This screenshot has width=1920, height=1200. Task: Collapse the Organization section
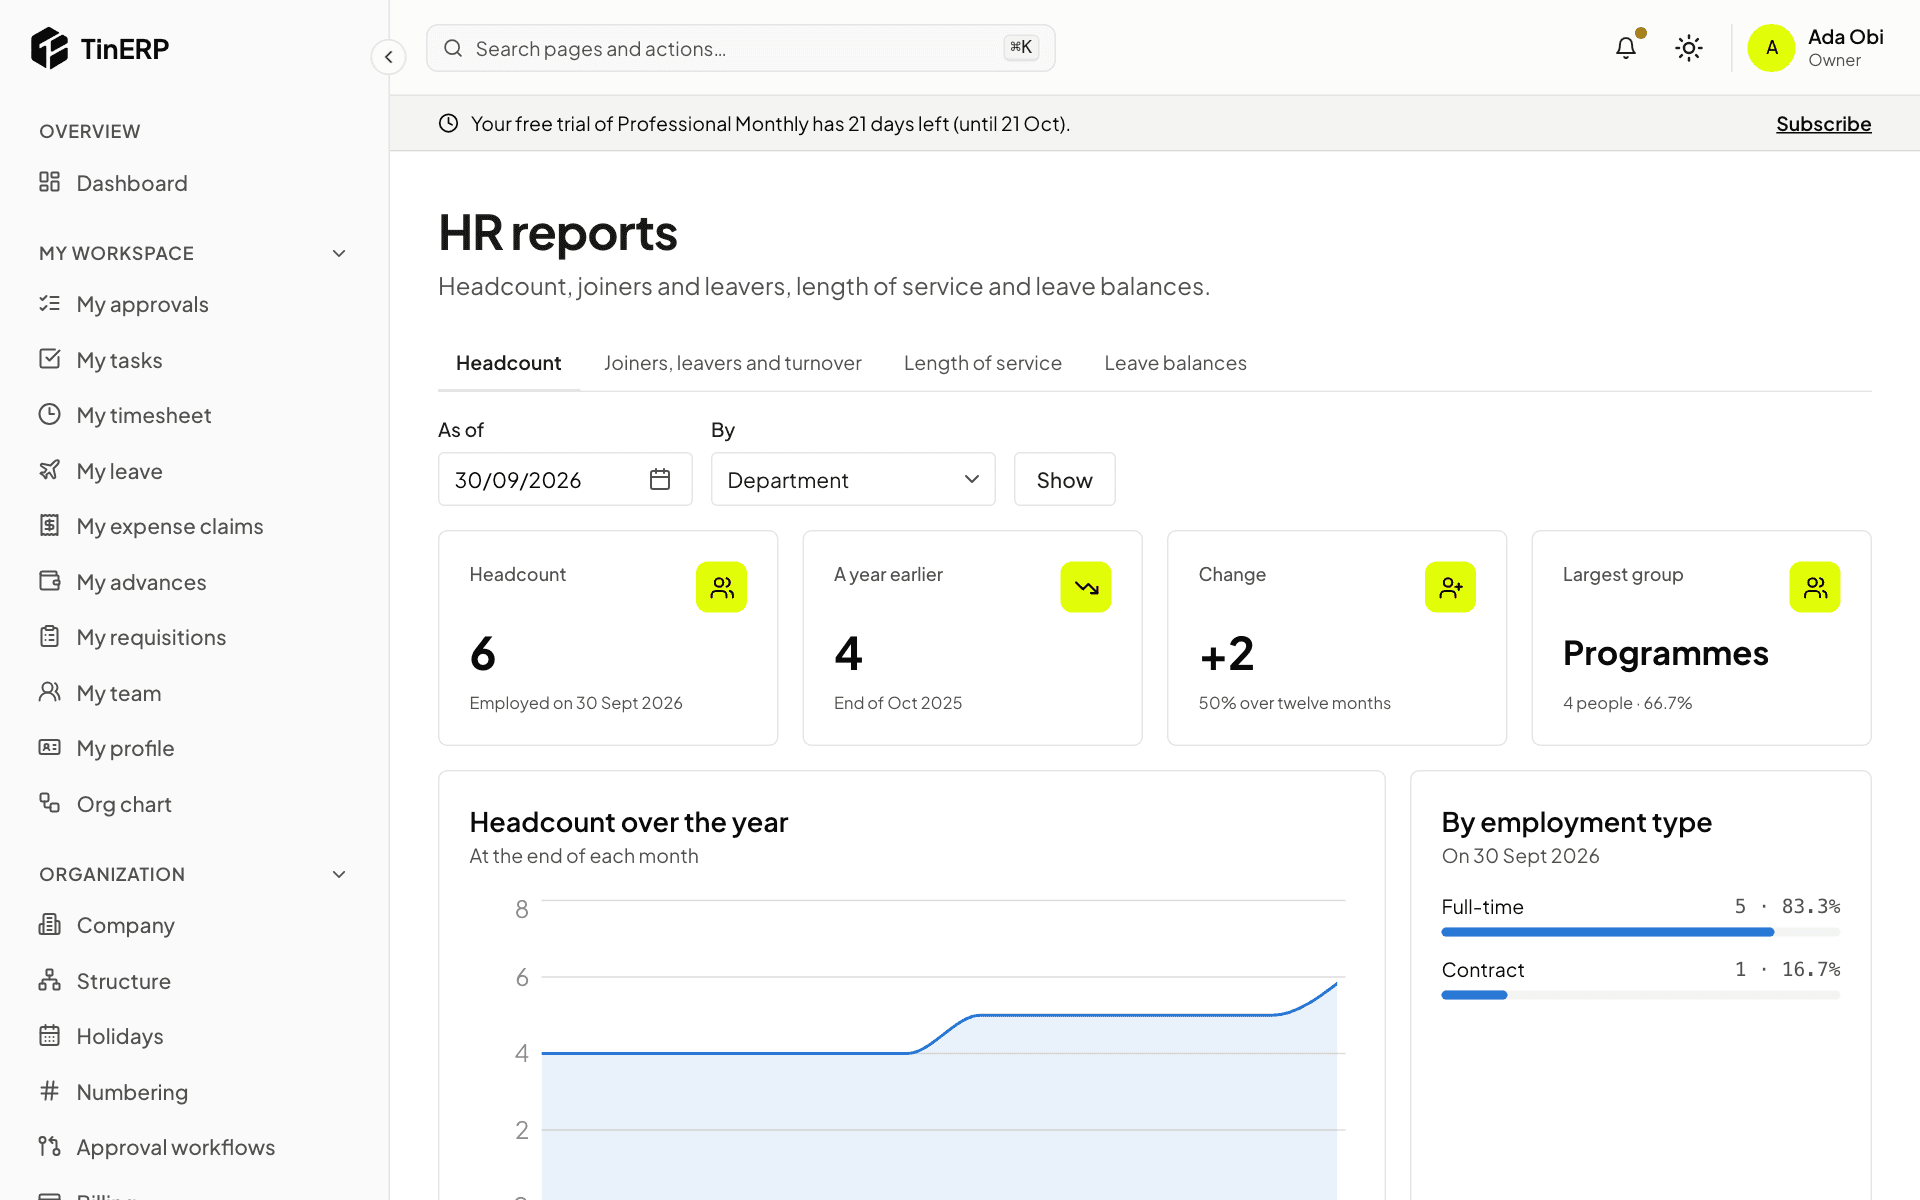tap(339, 874)
